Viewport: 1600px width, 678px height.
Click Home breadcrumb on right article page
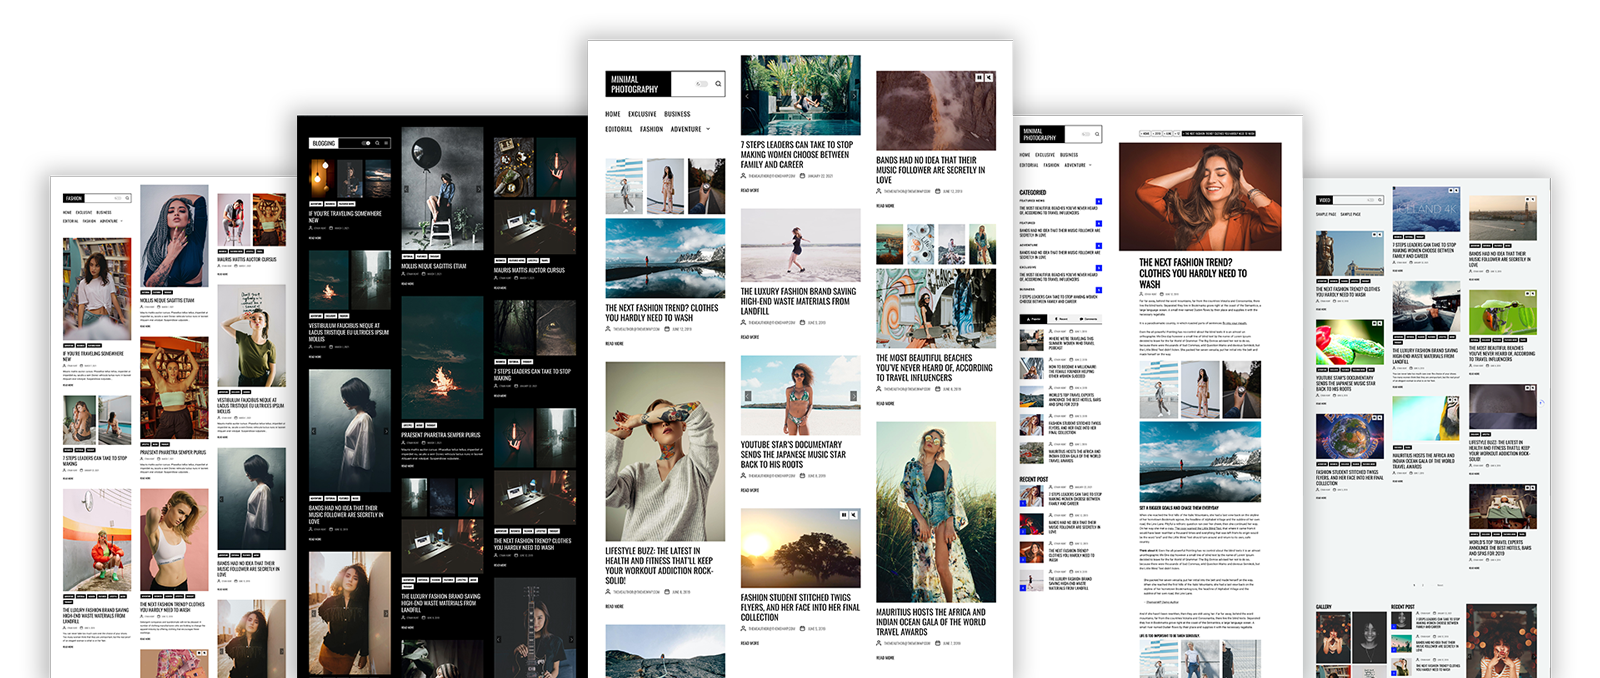point(1146,133)
